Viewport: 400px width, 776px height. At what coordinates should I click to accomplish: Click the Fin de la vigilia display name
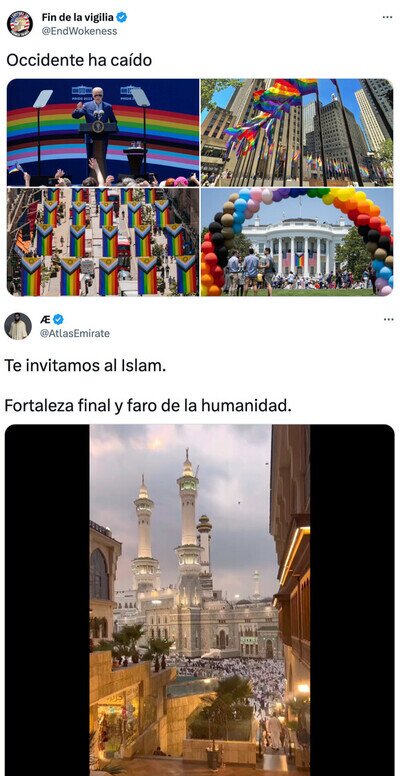click(x=77, y=17)
